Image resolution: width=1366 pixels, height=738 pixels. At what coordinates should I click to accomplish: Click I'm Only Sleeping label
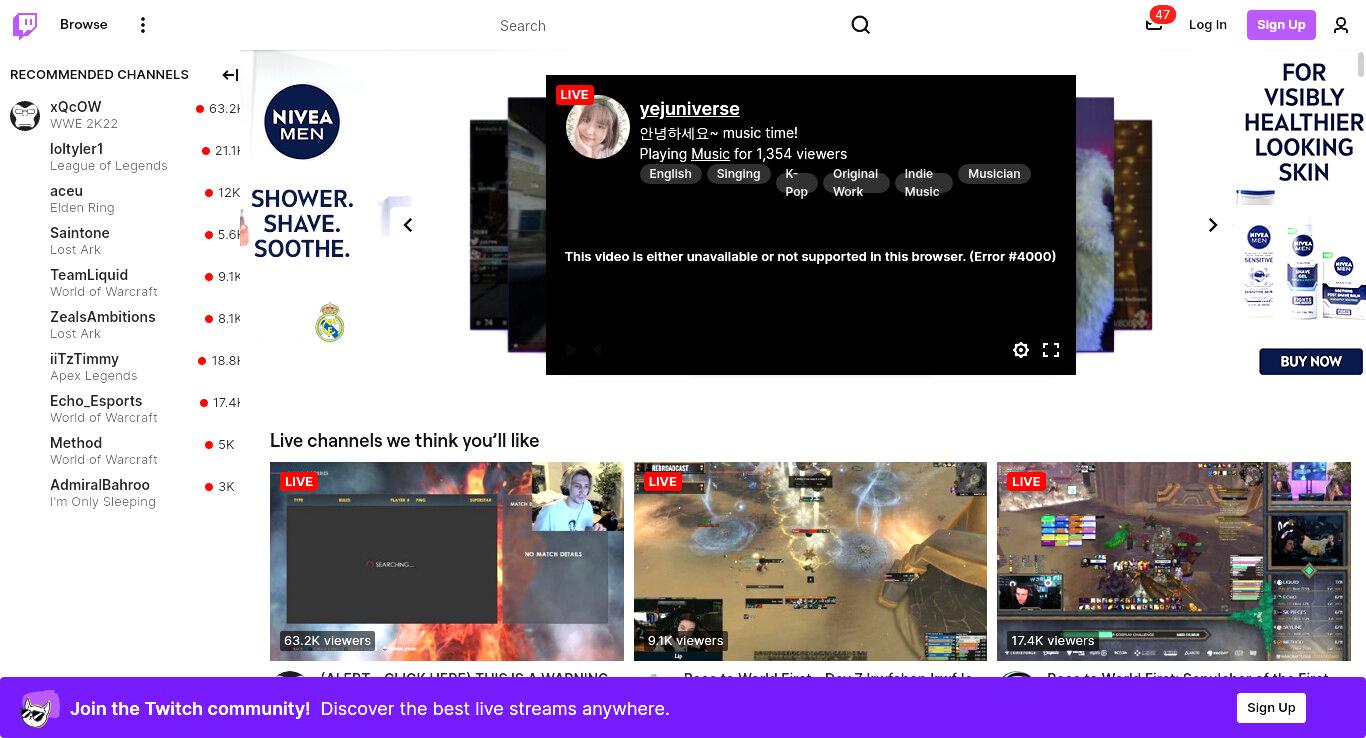point(103,502)
